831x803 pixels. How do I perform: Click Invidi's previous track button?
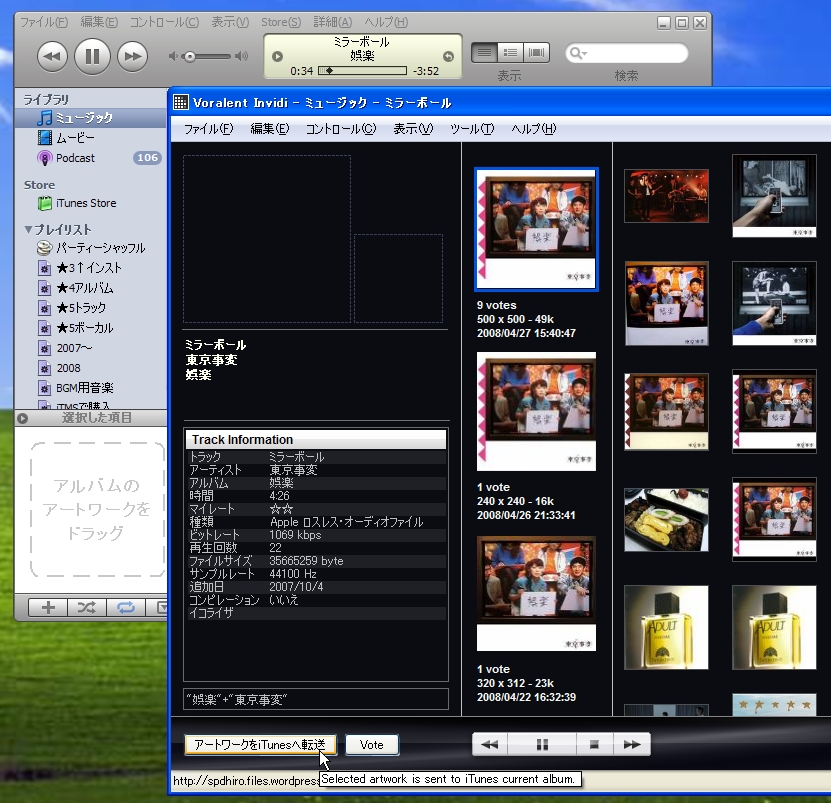click(x=490, y=745)
